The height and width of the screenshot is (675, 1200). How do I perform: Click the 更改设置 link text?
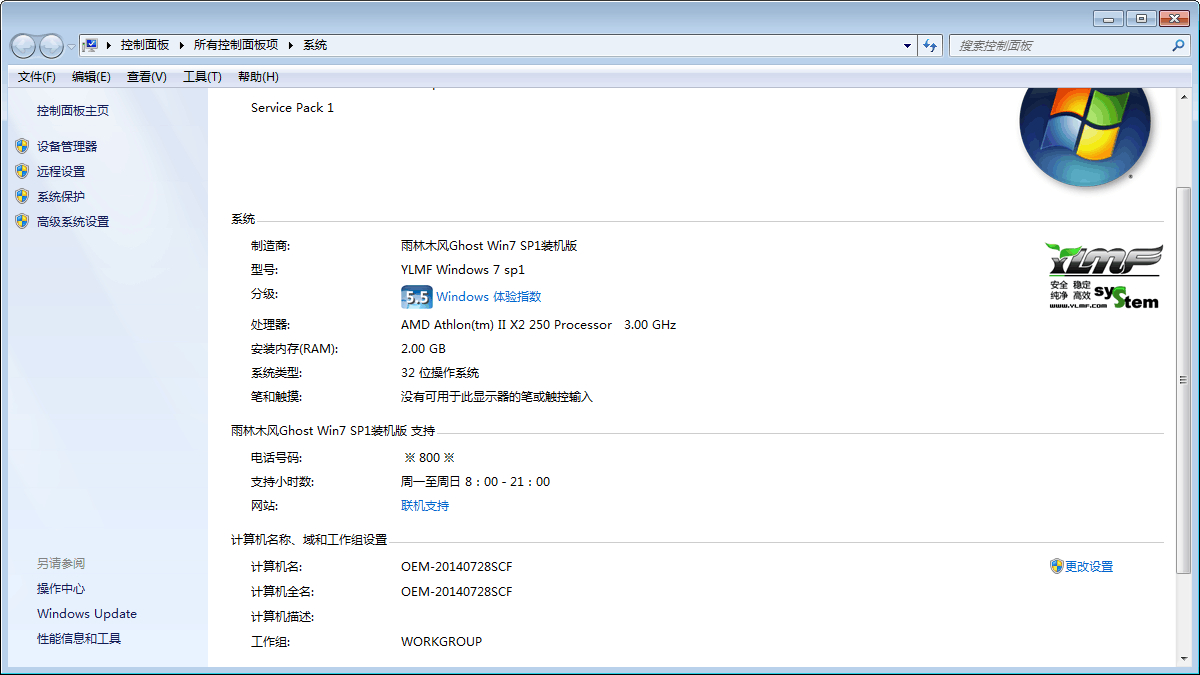click(x=1089, y=566)
